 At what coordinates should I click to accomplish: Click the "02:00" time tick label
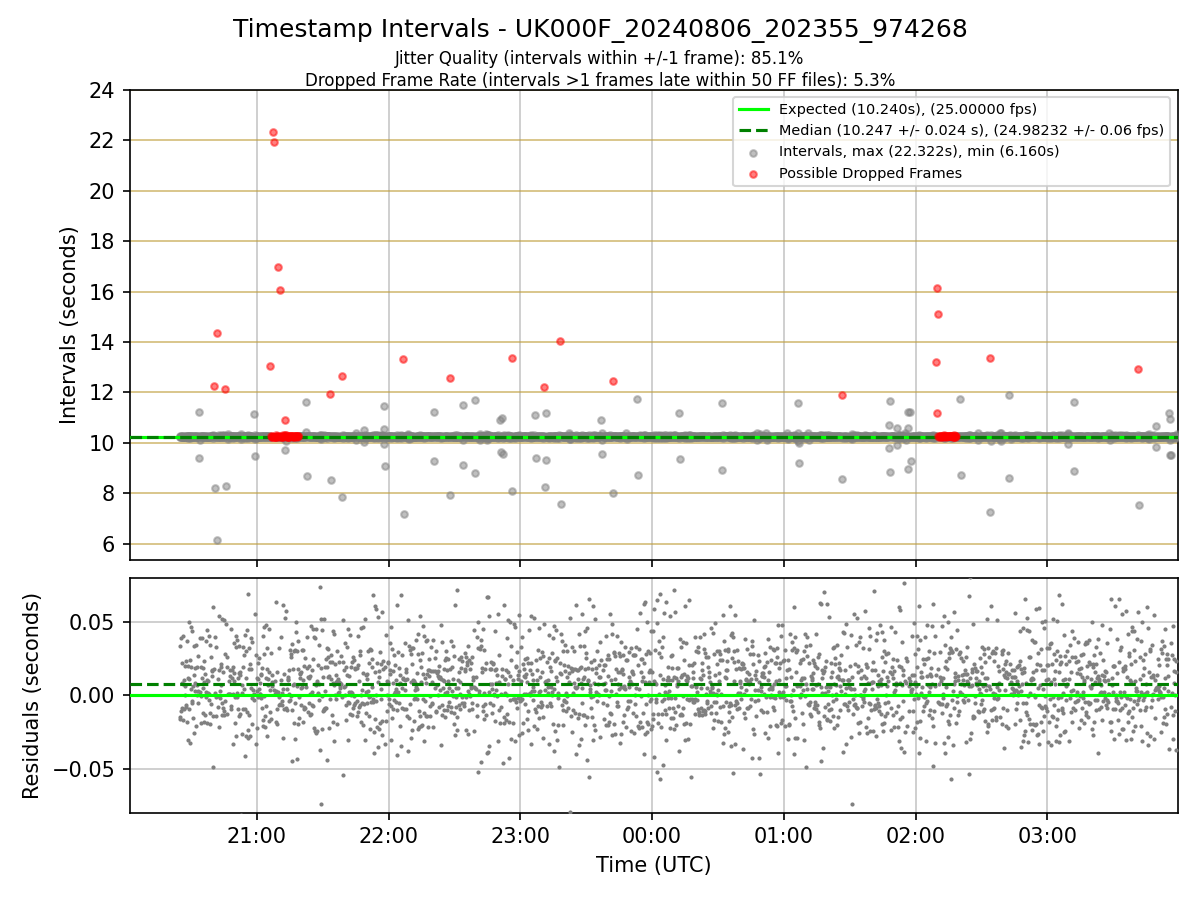(915, 834)
